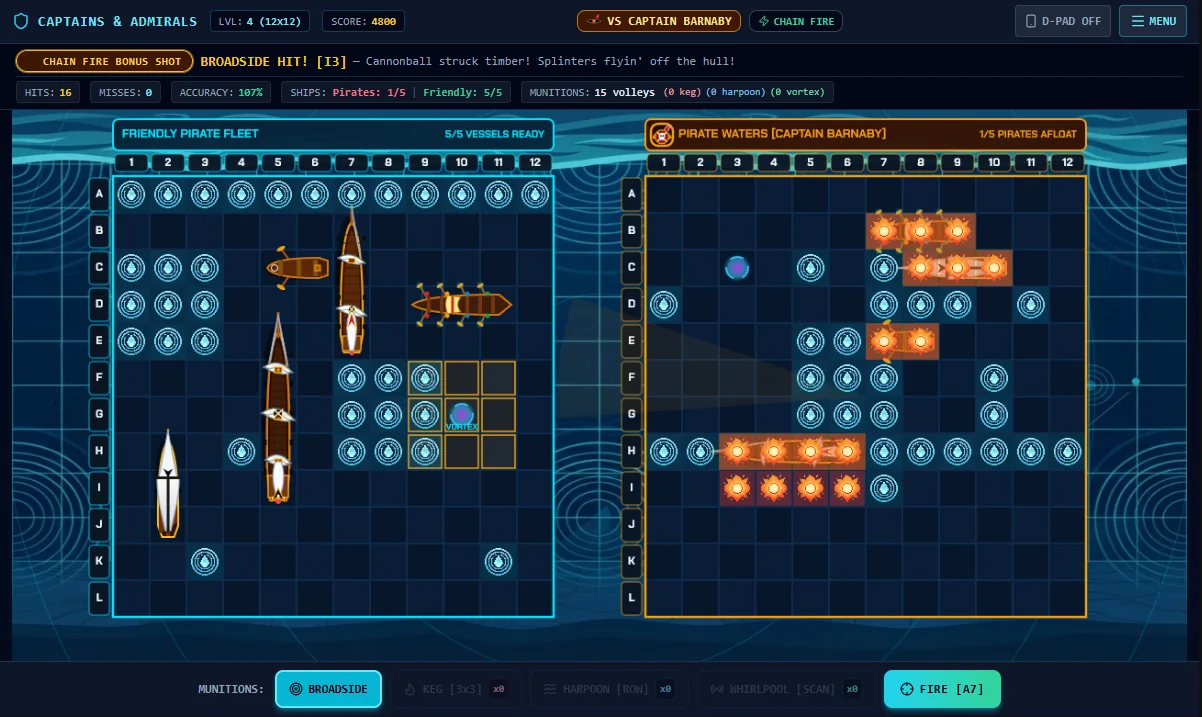1202x717 pixels.
Task: Click the miss splash at friendly K11
Action: (498, 562)
